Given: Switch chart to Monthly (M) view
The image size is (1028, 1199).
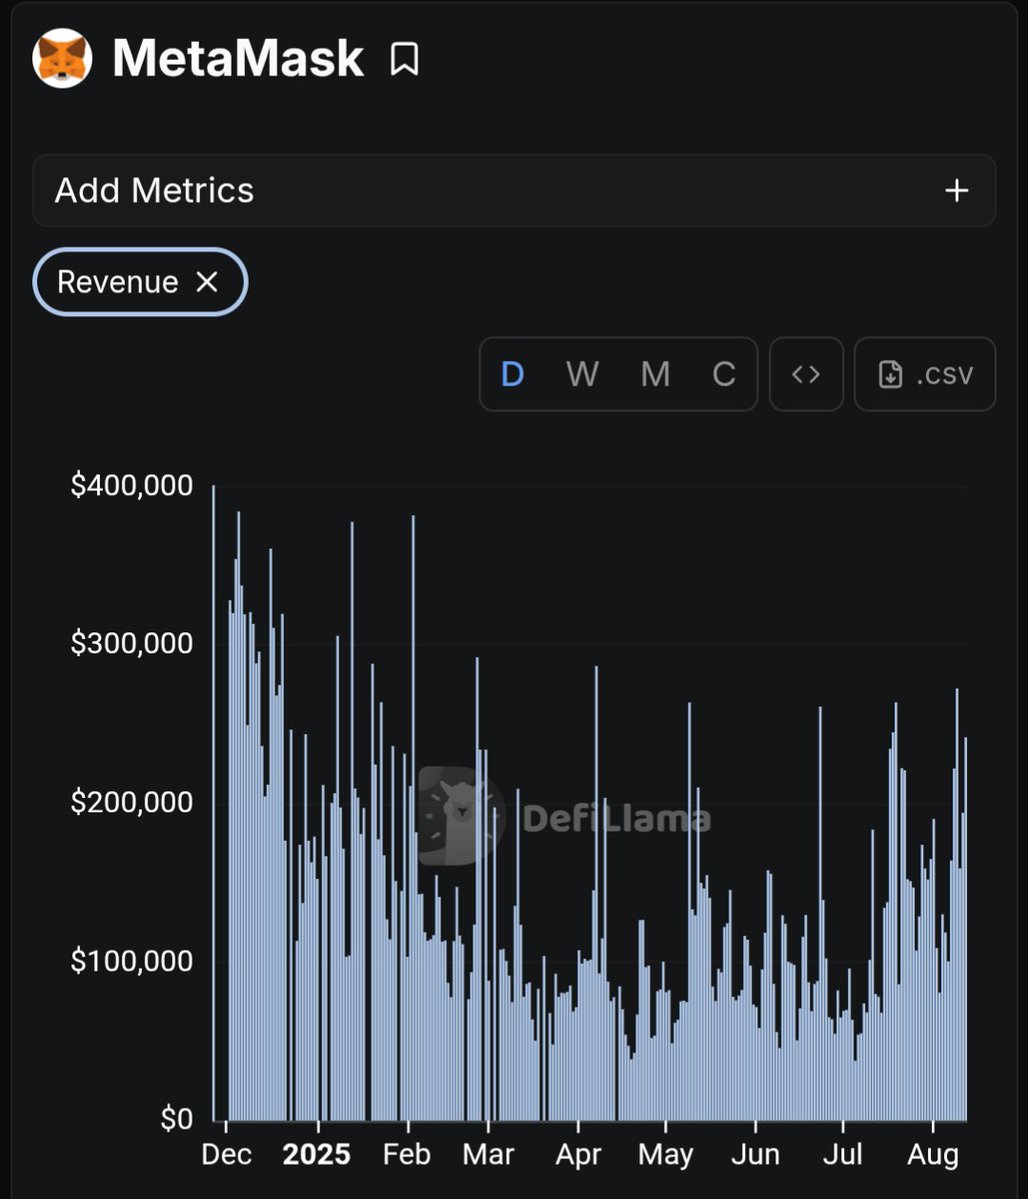Looking at the screenshot, I should 656,374.
